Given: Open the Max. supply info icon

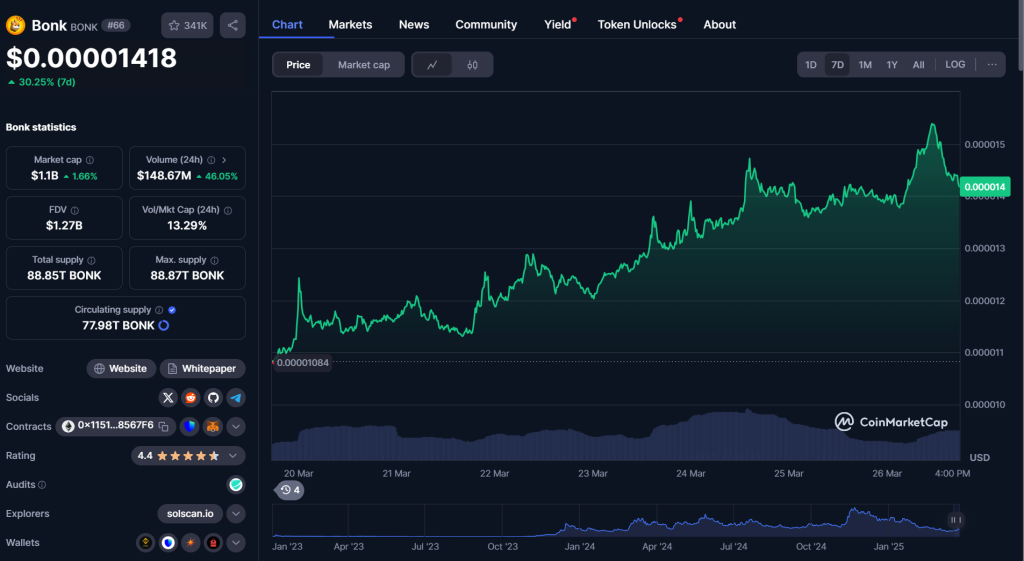Looking at the screenshot, I should point(215,260).
